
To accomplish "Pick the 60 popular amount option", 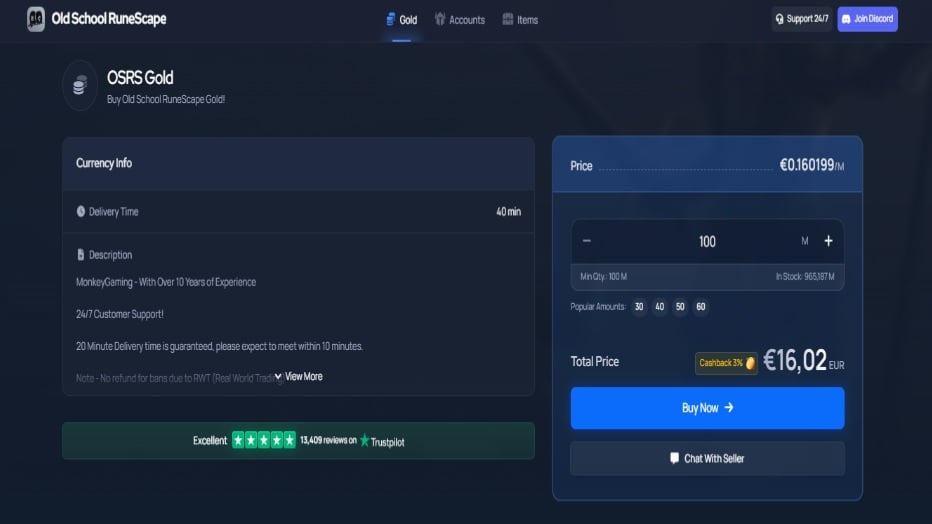I will click(x=701, y=307).
